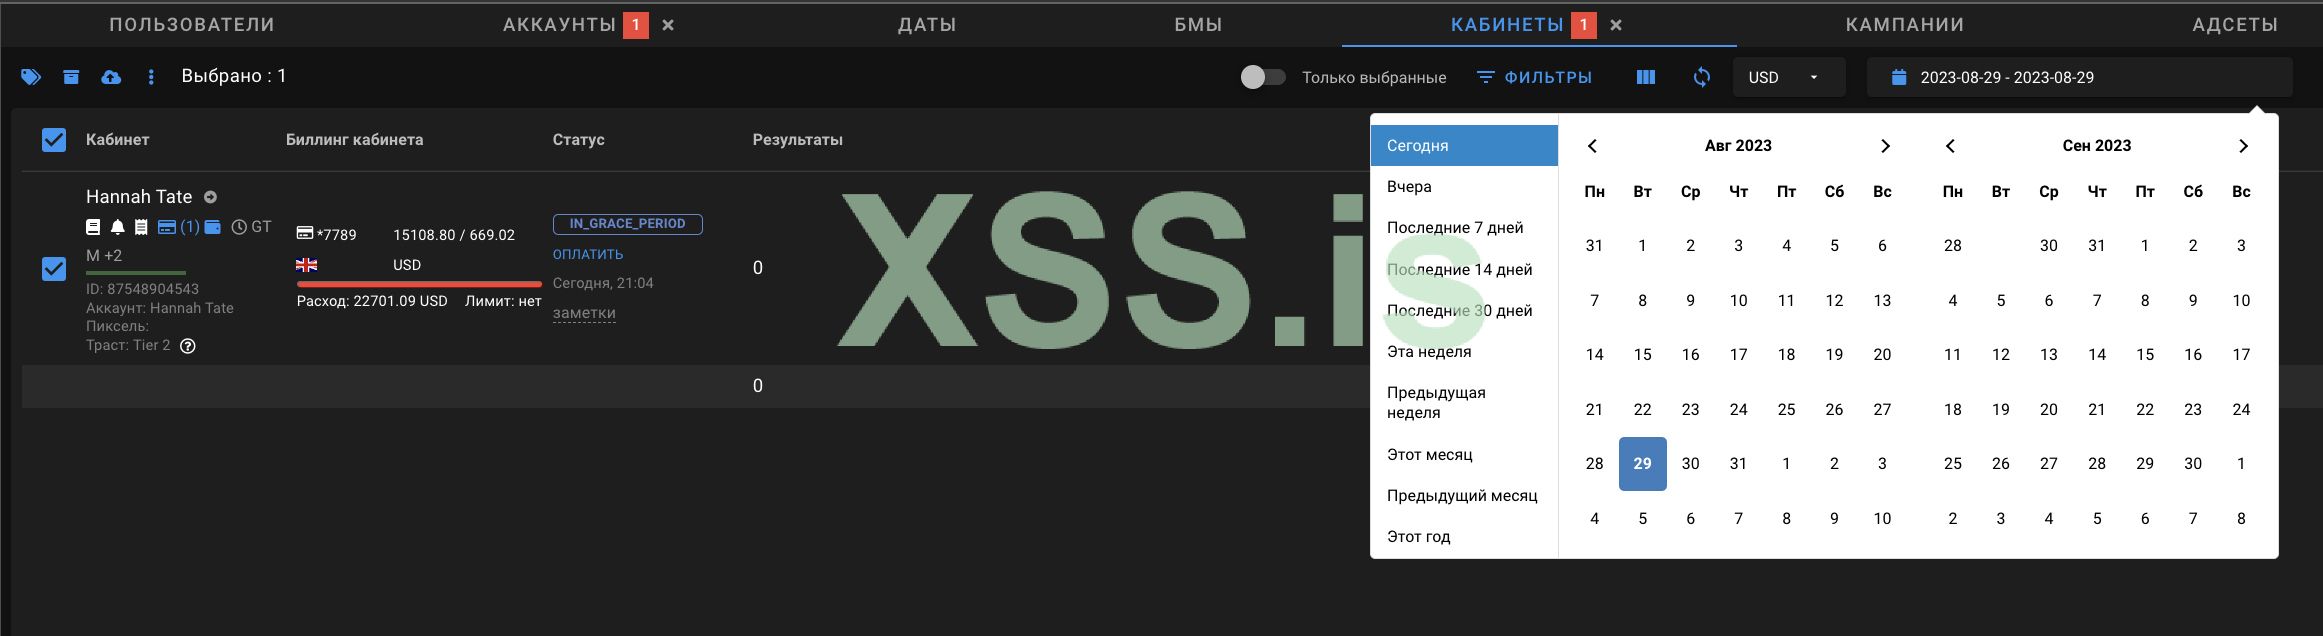Select the highlighted 29 in Авг 2023
Viewport: 2323px width, 636px height.
pyautogui.click(x=1642, y=464)
